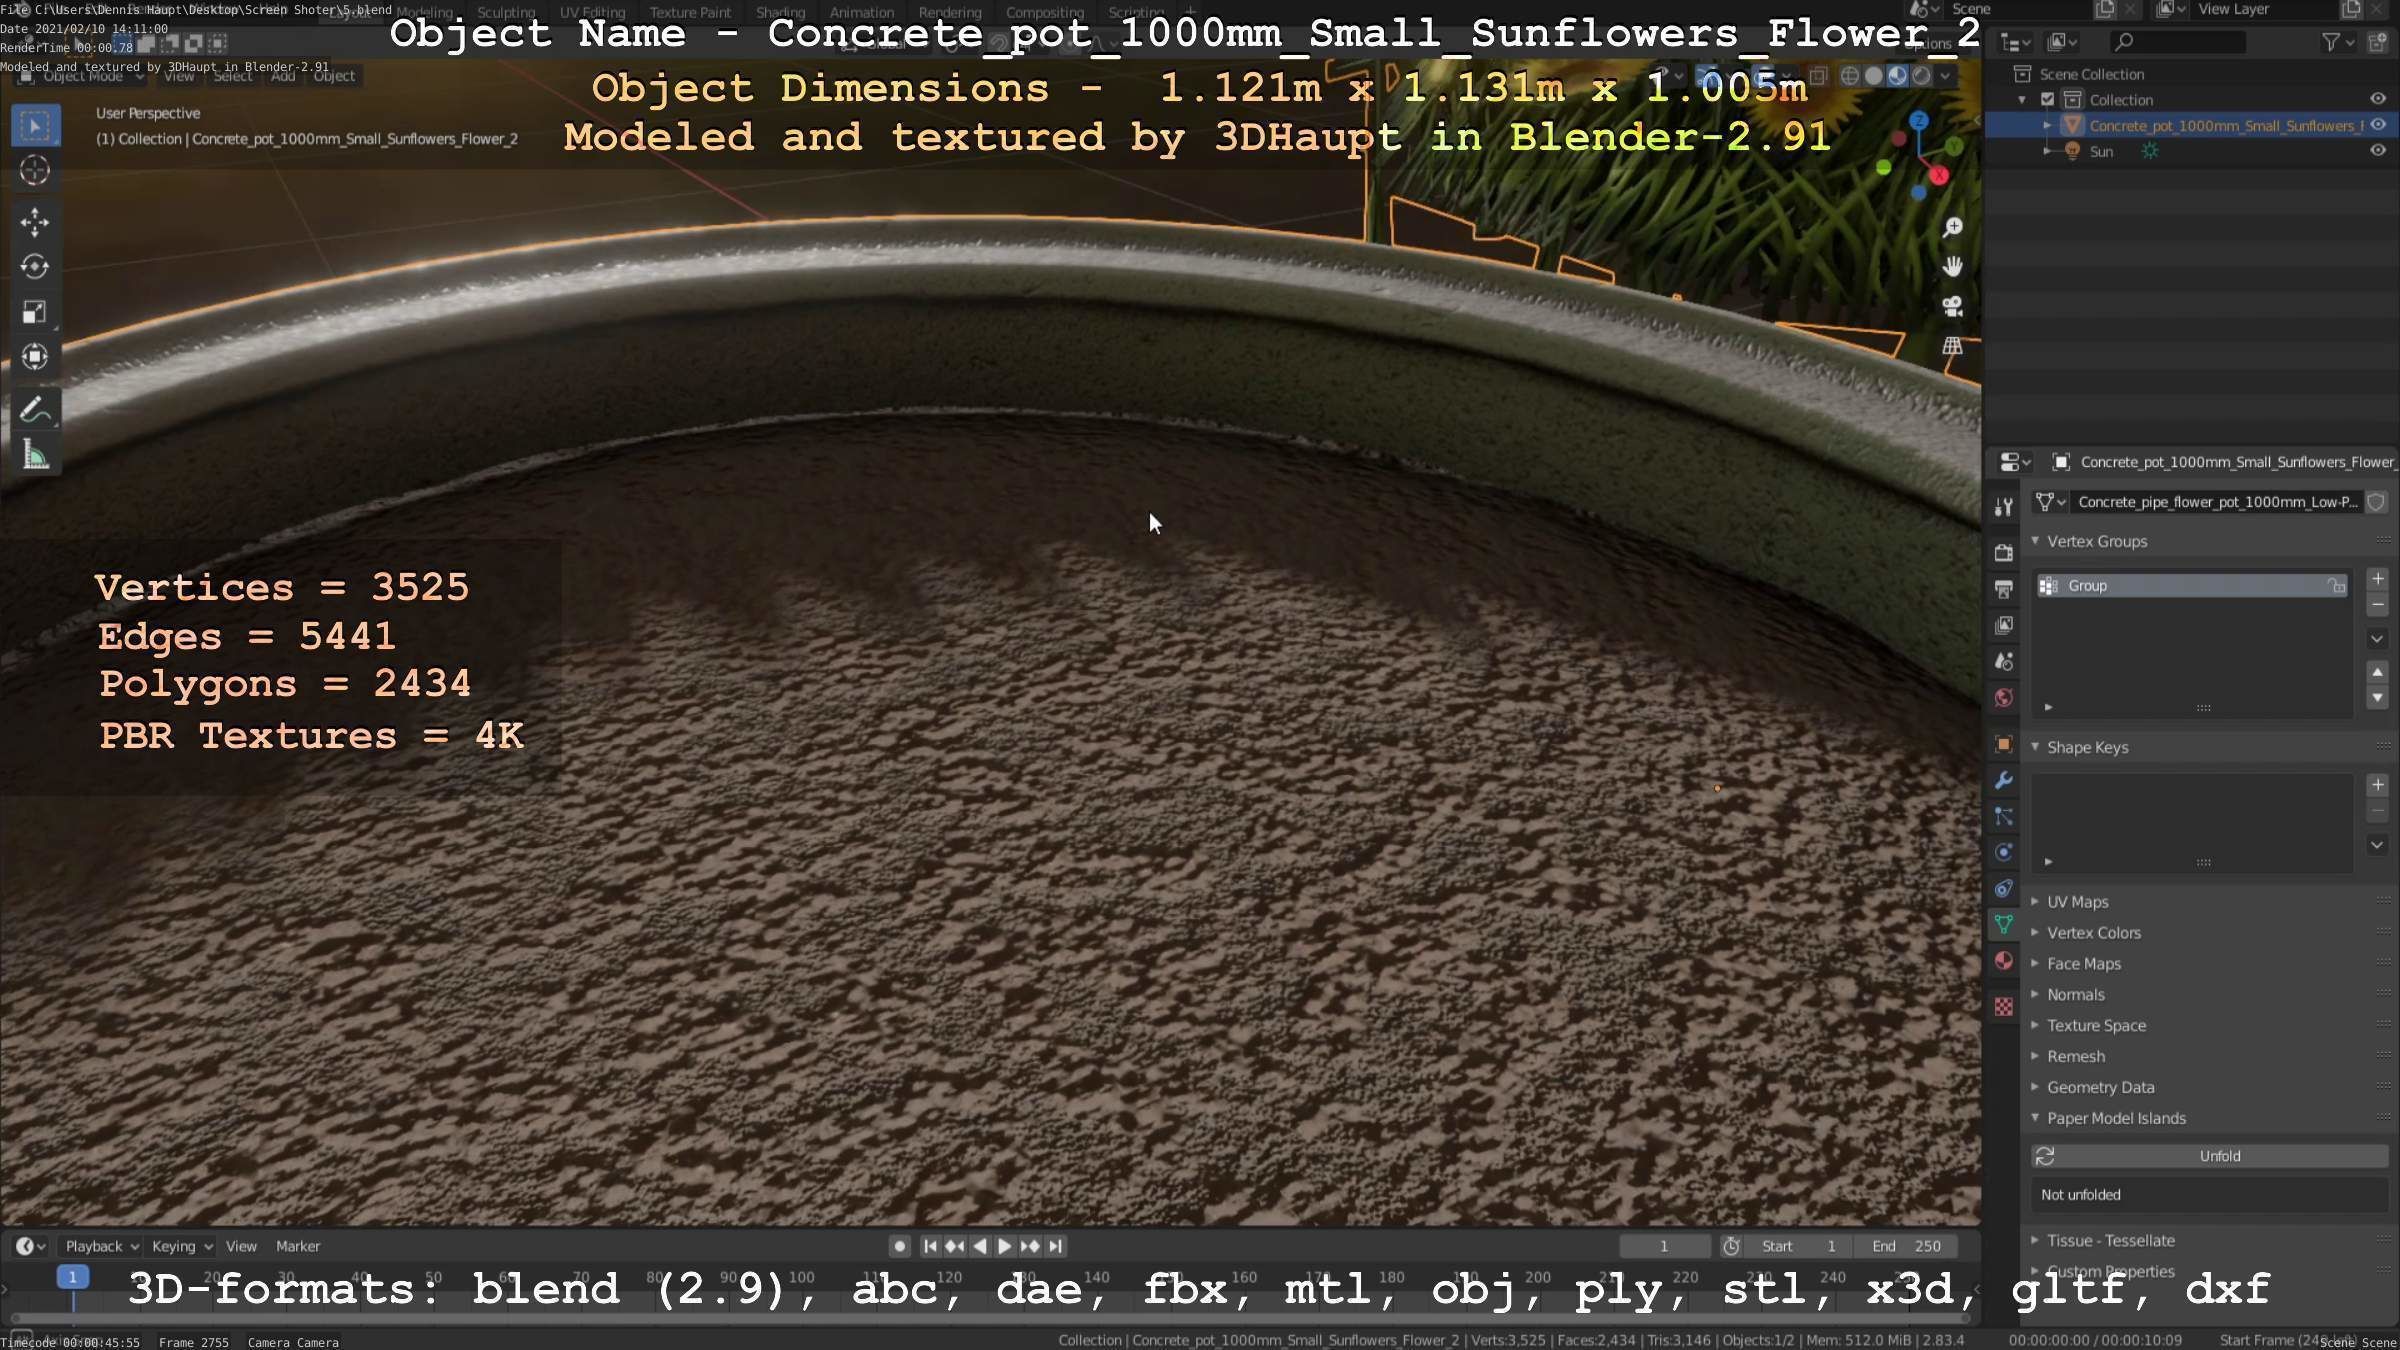The width and height of the screenshot is (2400, 1350).
Task: Switch to the Texture Paint workspace tab
Action: pos(690,12)
